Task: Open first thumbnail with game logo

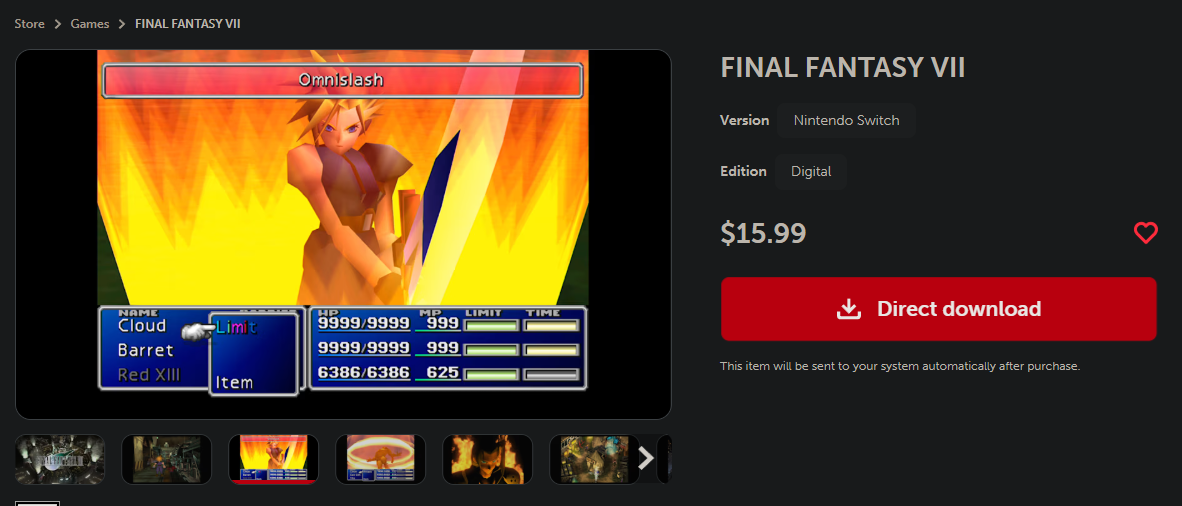Action: coord(60,459)
